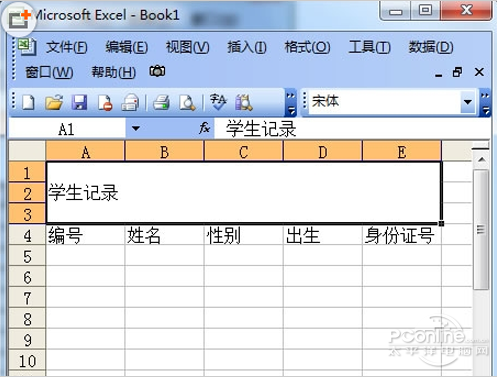
Task: Select column E header
Action: (x=402, y=152)
